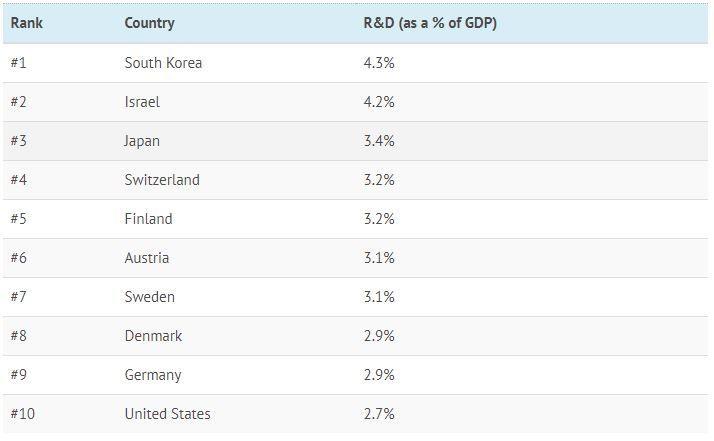Click on Sweden in the Country column
This screenshot has height=441, width=714.
(149, 297)
